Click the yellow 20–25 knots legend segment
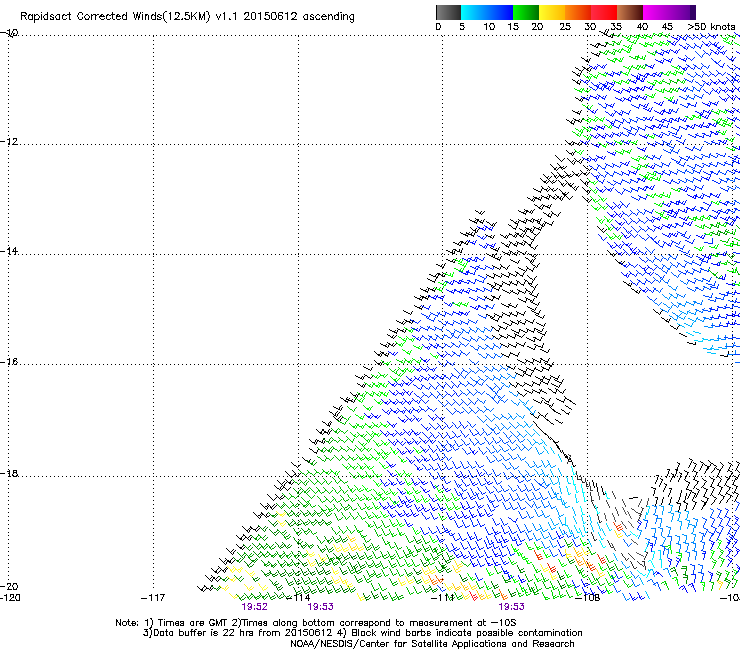The height and width of the screenshot is (650, 740). coord(552,12)
